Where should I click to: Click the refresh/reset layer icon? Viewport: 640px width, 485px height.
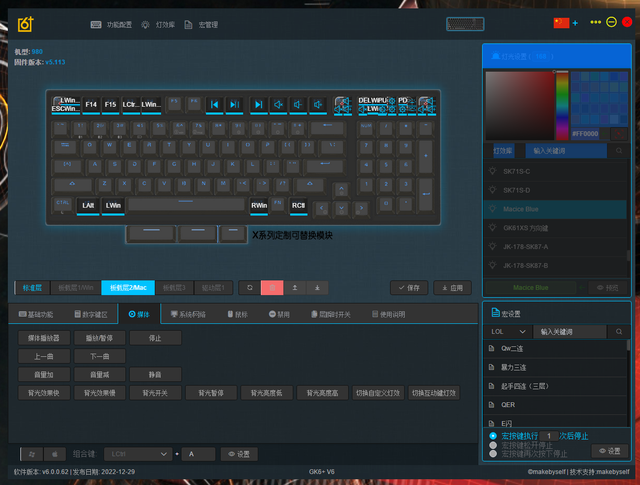click(x=250, y=288)
